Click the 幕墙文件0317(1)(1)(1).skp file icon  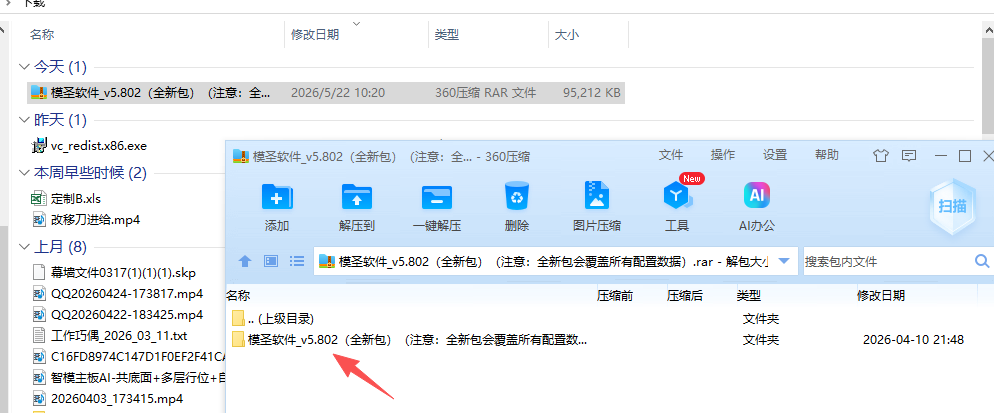point(39,273)
